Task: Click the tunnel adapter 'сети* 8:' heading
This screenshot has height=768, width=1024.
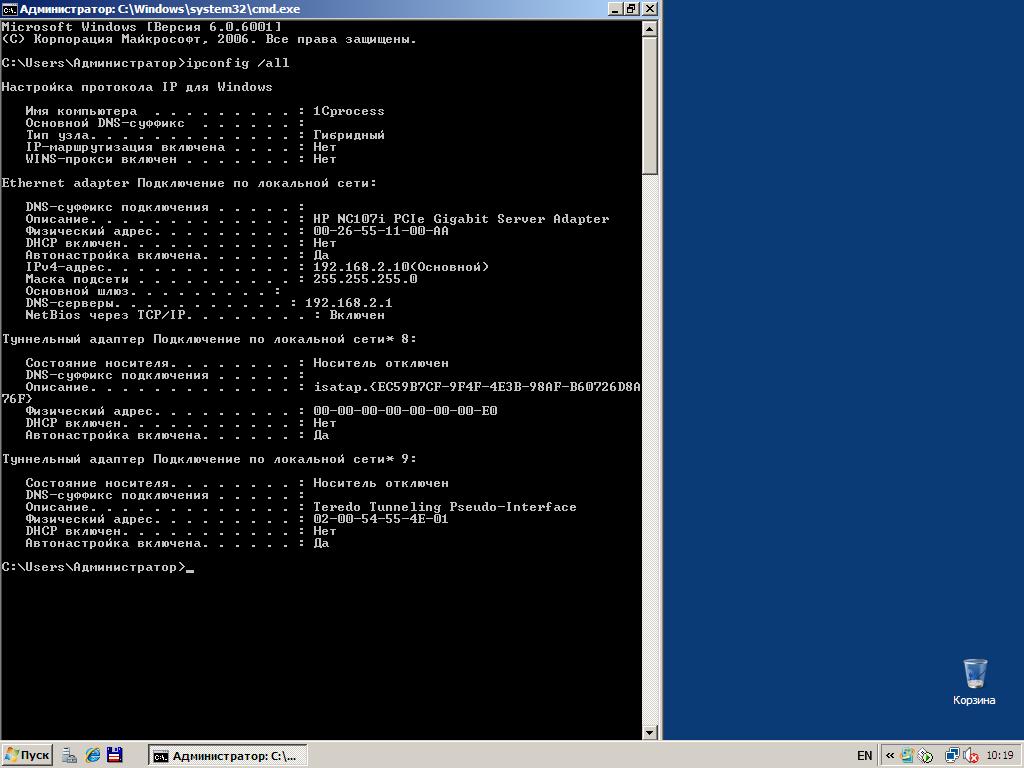Action: pyautogui.click(x=209, y=340)
